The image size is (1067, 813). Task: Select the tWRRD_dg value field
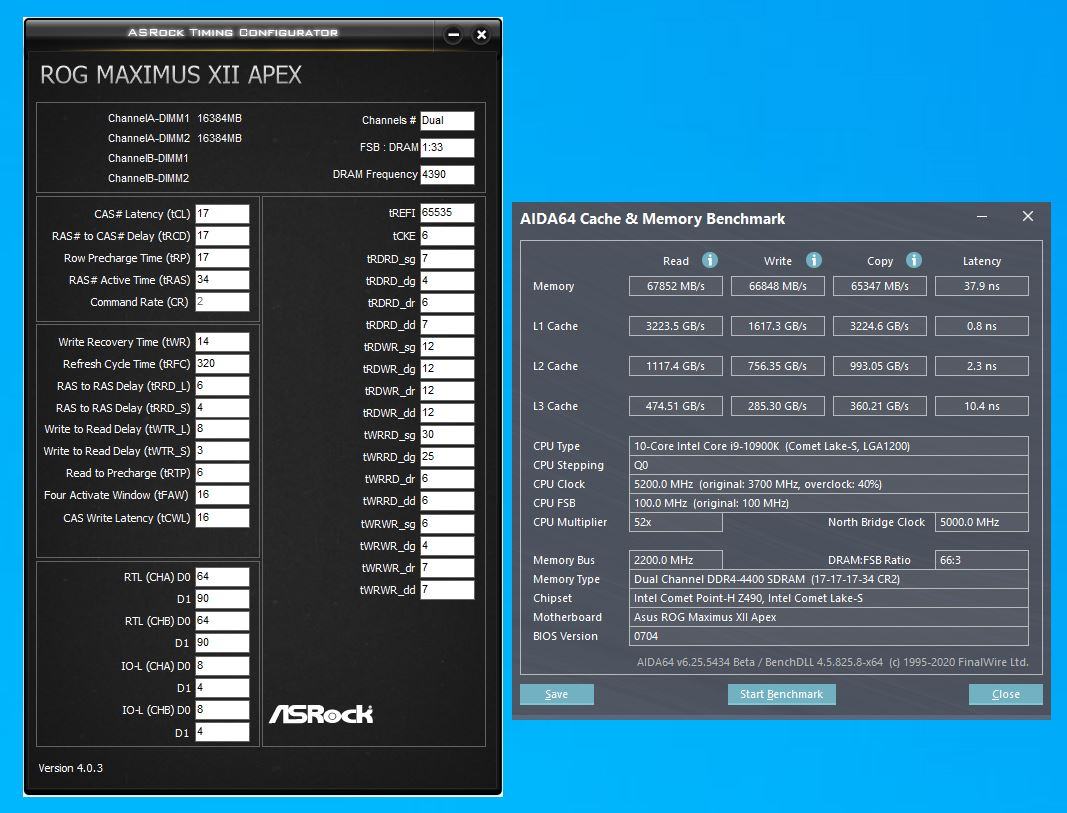(447, 457)
